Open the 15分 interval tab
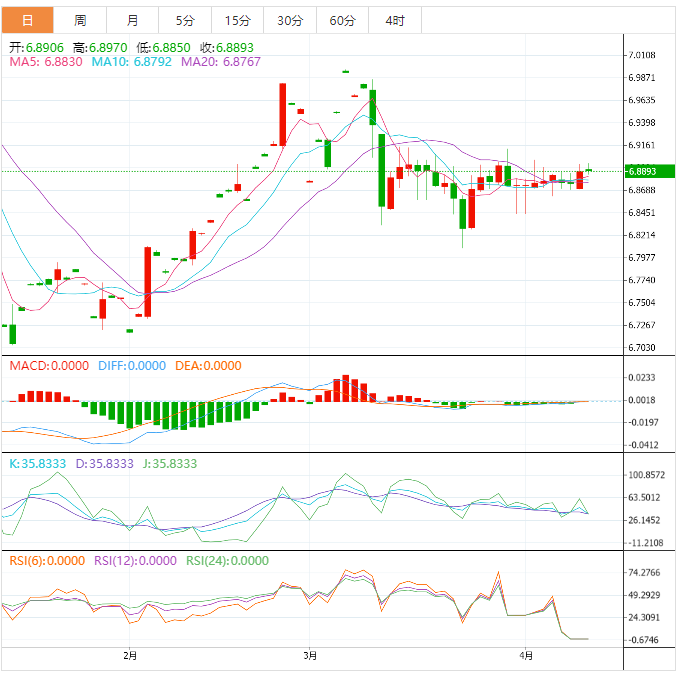 (237, 20)
